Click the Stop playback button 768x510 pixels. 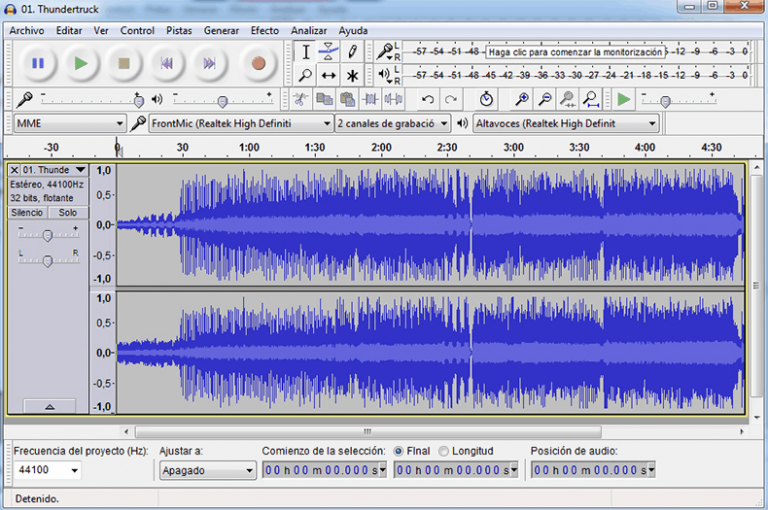[x=124, y=63]
